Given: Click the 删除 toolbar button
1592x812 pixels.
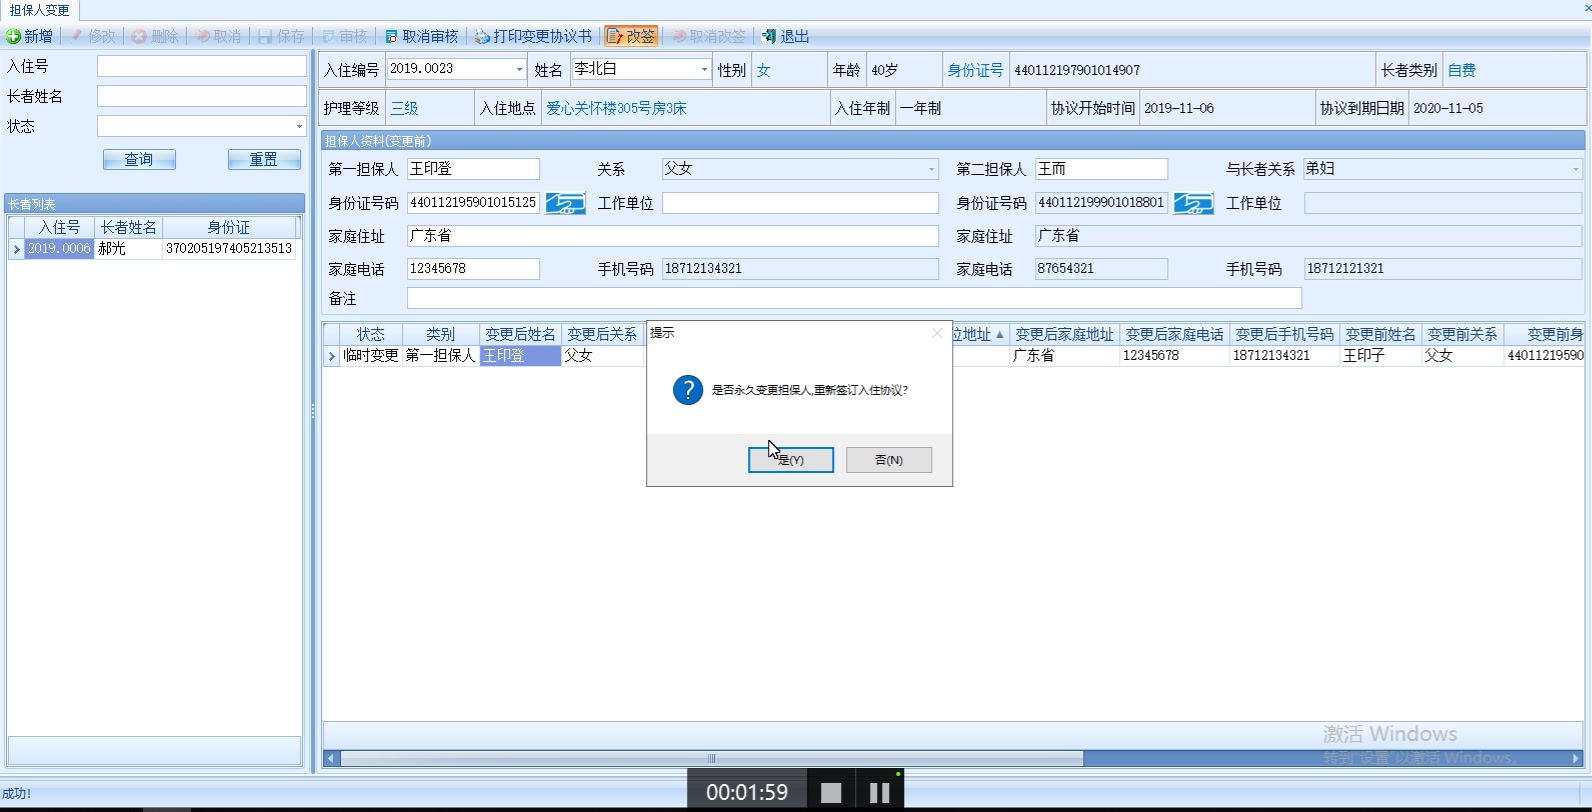Looking at the screenshot, I should click(155, 36).
